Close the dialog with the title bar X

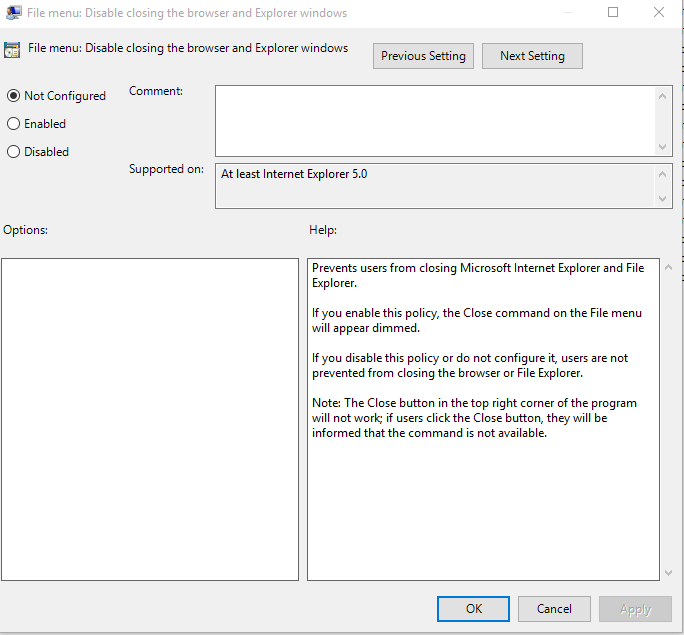click(x=659, y=12)
